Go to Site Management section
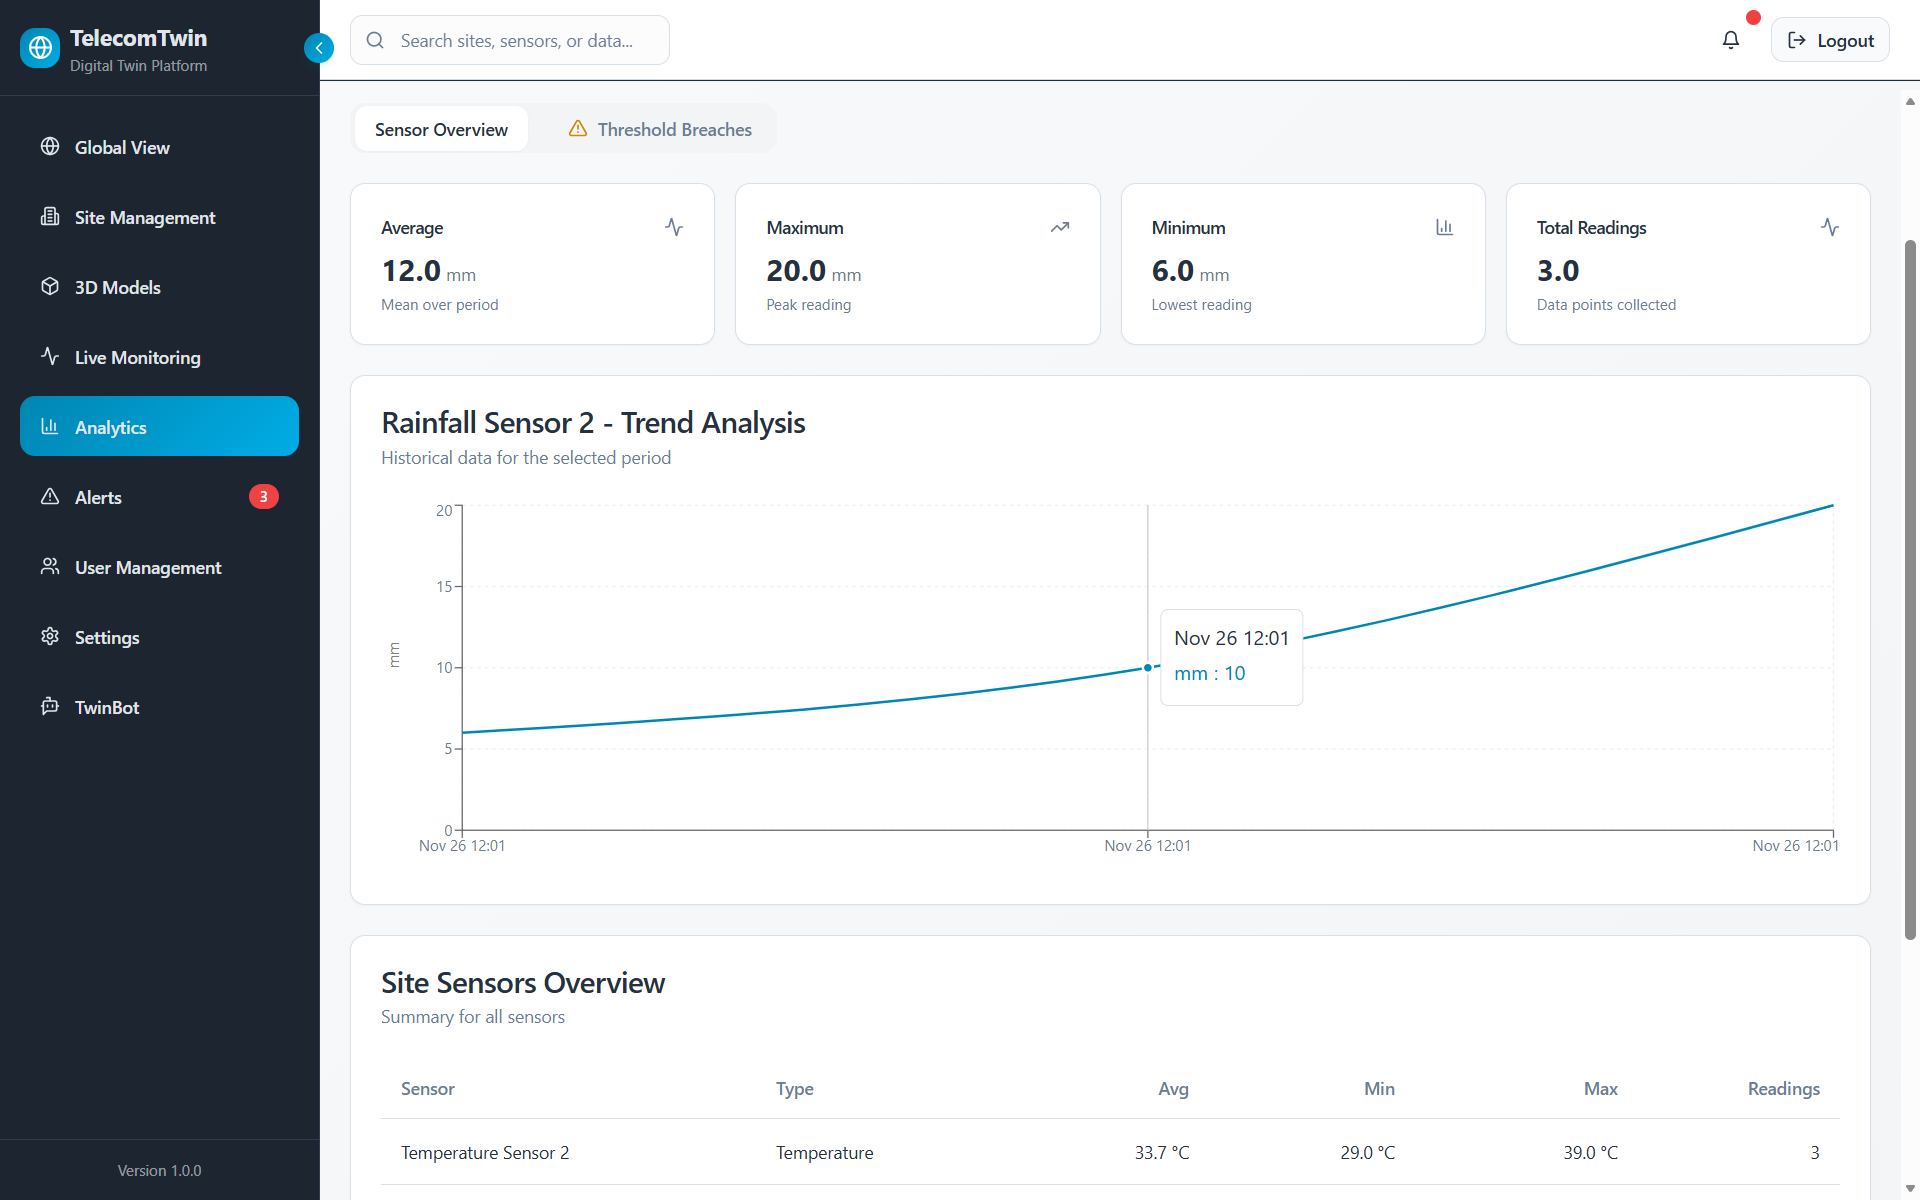Viewport: 1920px width, 1200px height. (x=144, y=217)
